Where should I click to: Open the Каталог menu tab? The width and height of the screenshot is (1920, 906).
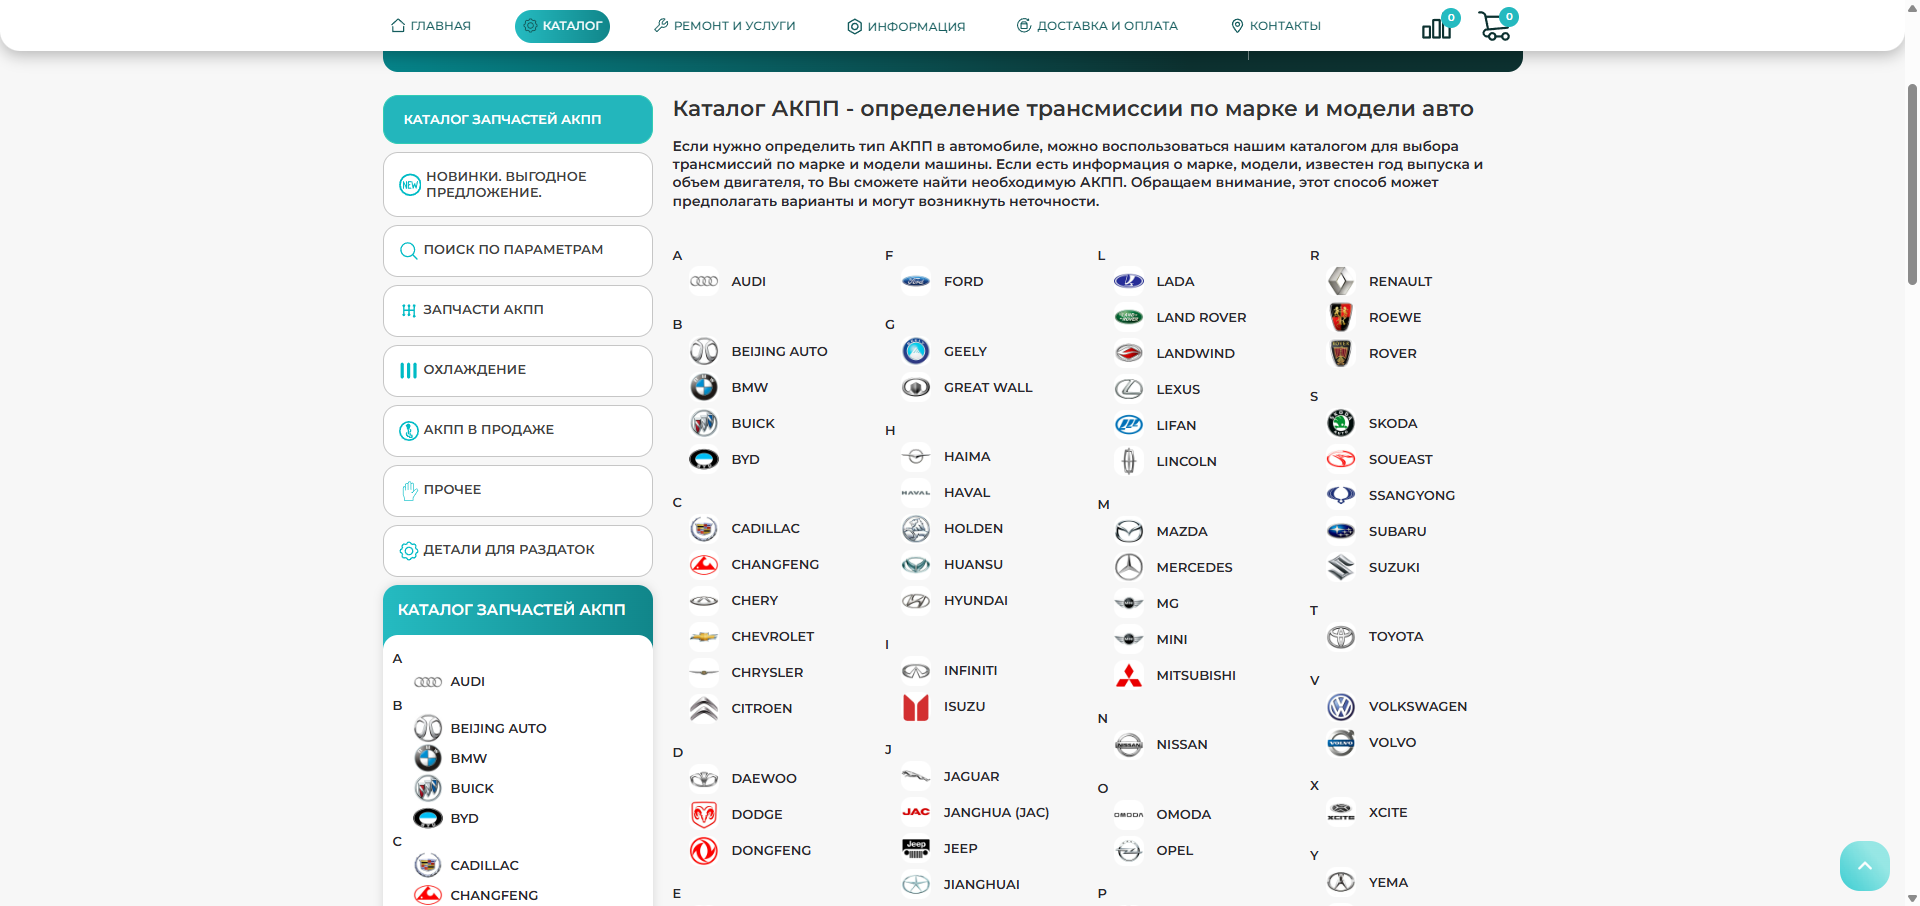562,26
